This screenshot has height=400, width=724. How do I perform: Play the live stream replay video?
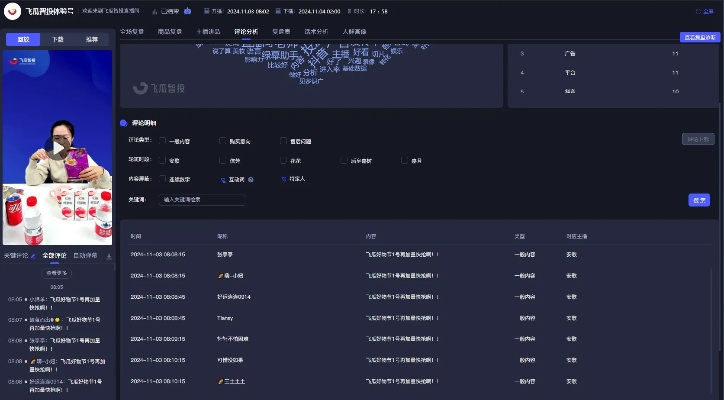pyautogui.click(x=57, y=147)
